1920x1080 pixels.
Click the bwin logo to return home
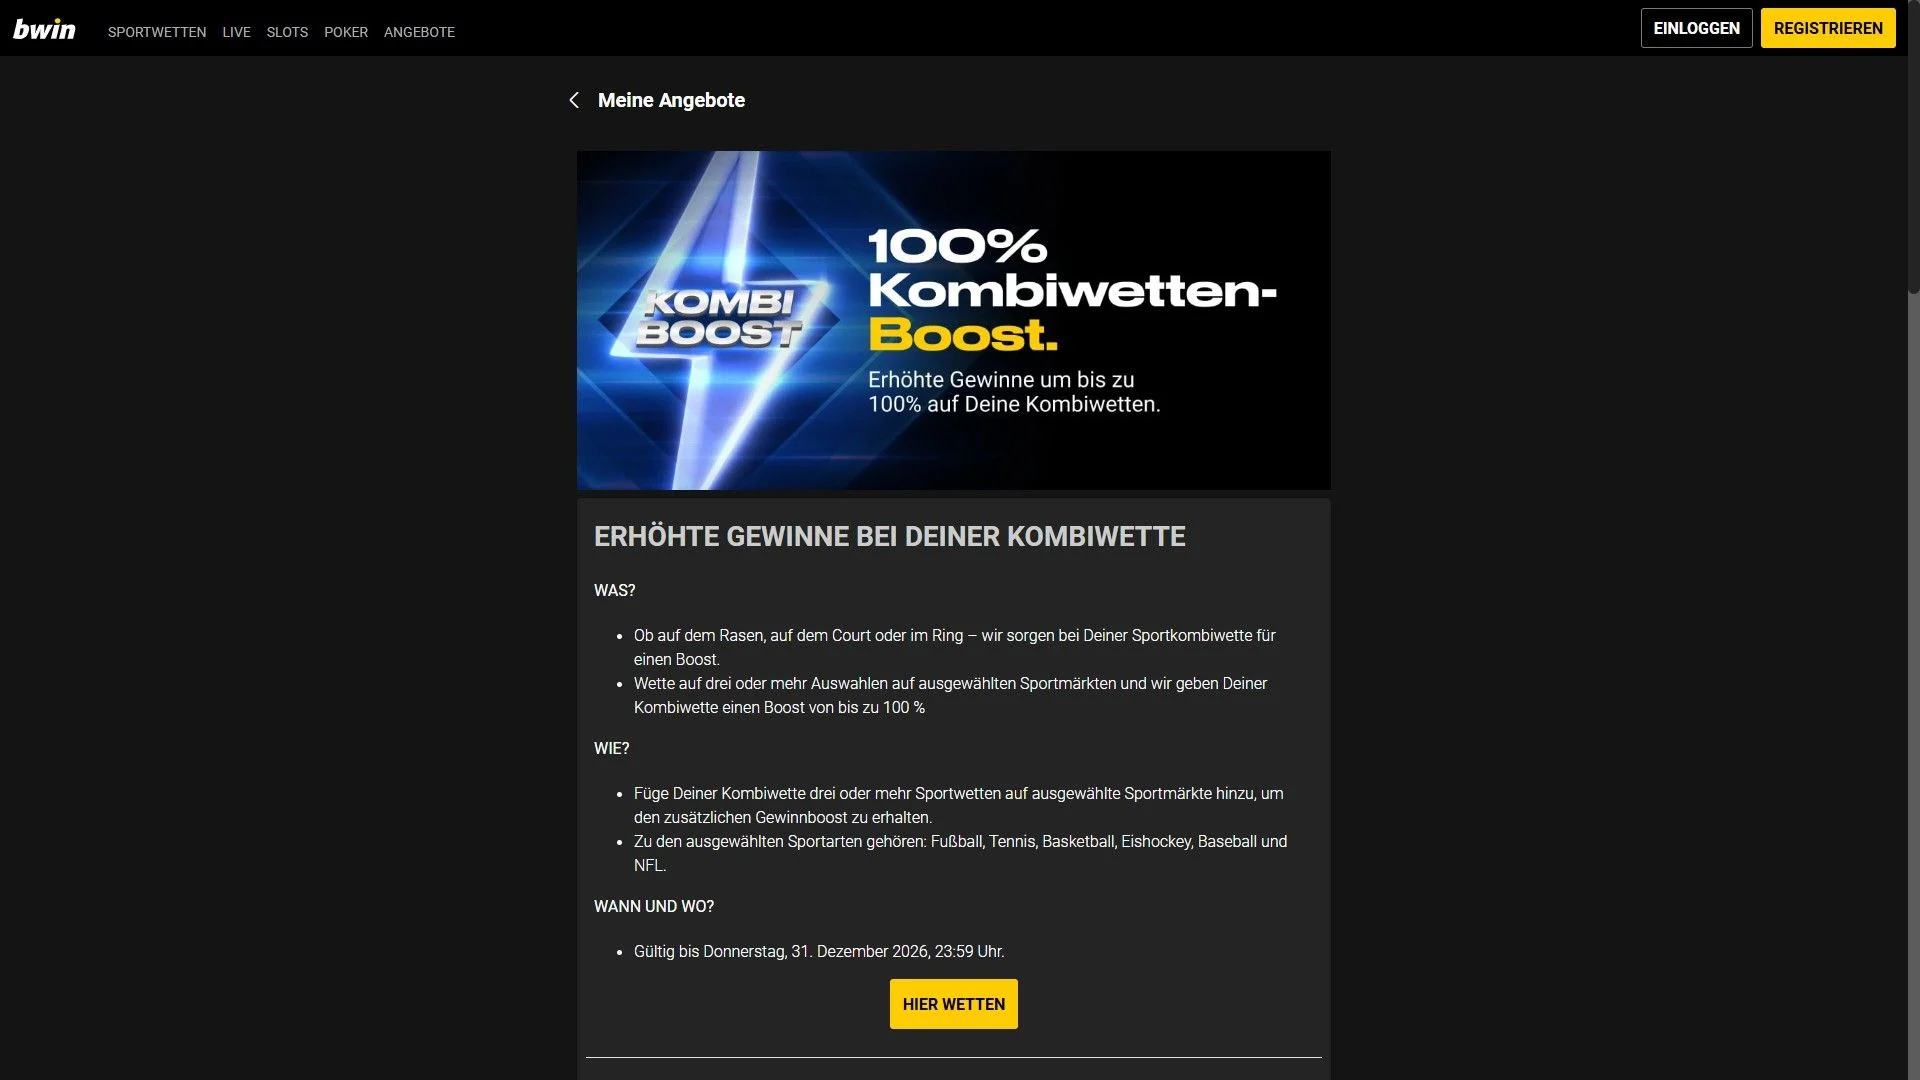44,28
